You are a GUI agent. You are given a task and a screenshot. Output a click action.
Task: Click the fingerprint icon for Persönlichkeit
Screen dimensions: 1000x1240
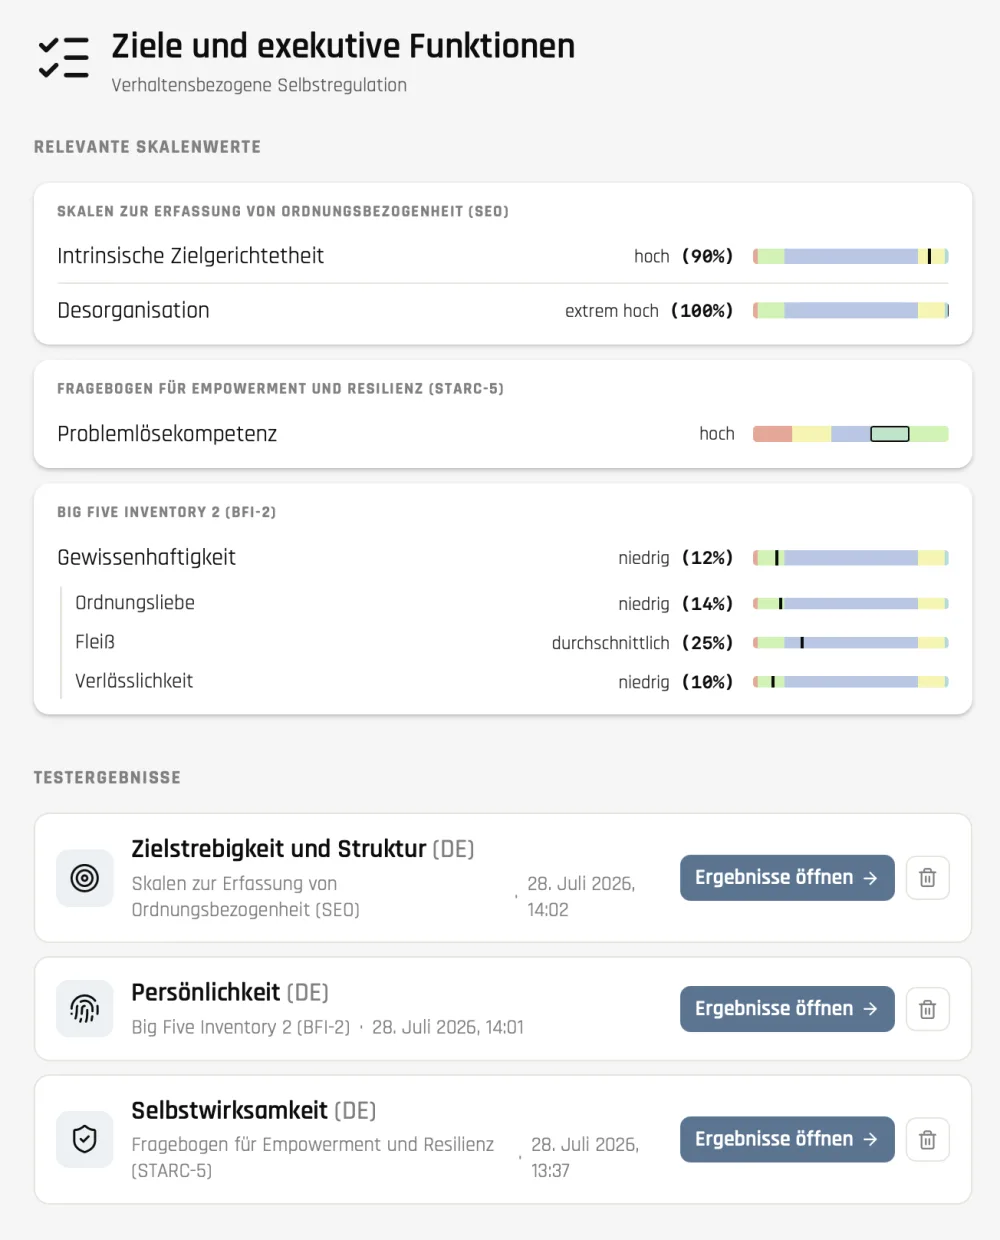coord(85,1009)
